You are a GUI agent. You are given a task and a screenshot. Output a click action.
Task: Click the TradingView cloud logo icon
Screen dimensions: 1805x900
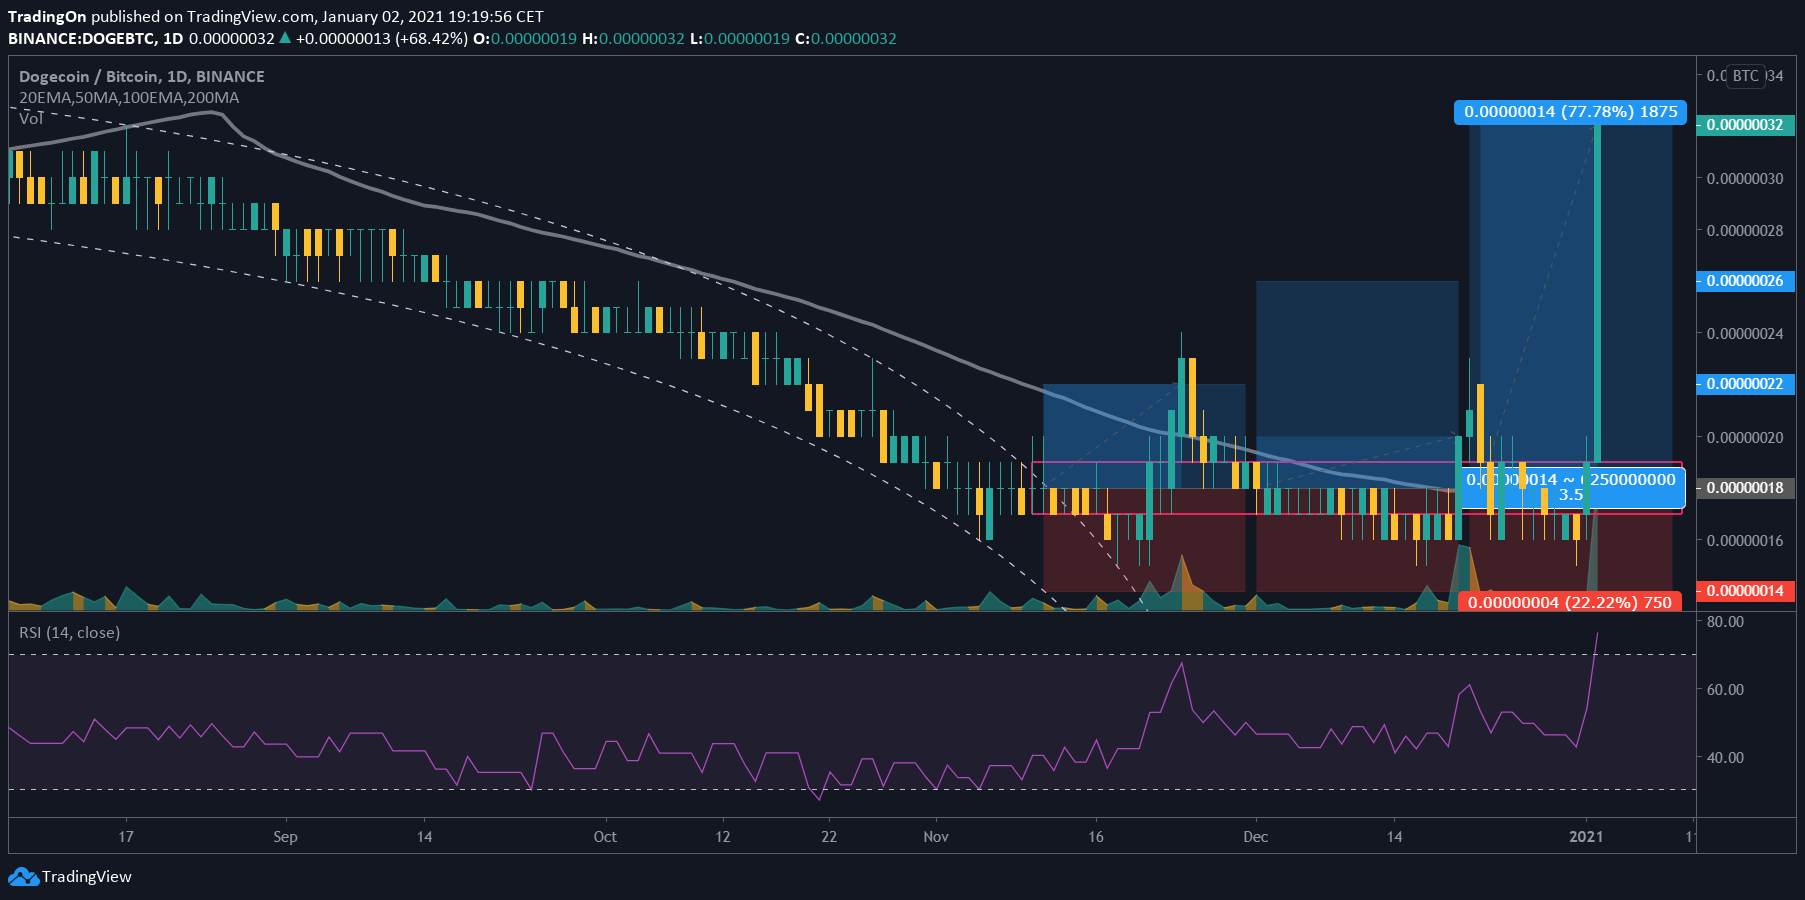(x=23, y=877)
